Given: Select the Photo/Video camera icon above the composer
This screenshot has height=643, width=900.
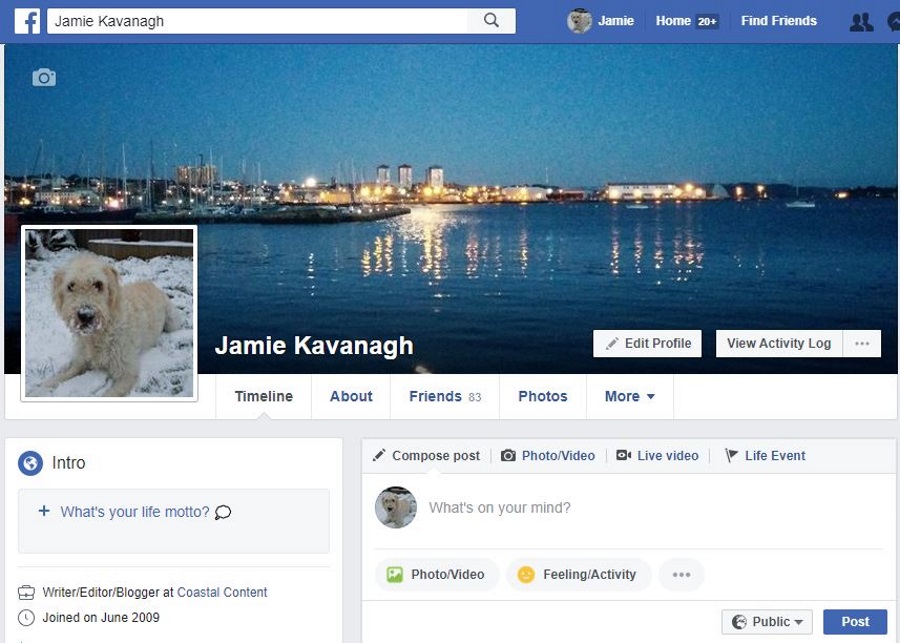Looking at the screenshot, I should 510,455.
